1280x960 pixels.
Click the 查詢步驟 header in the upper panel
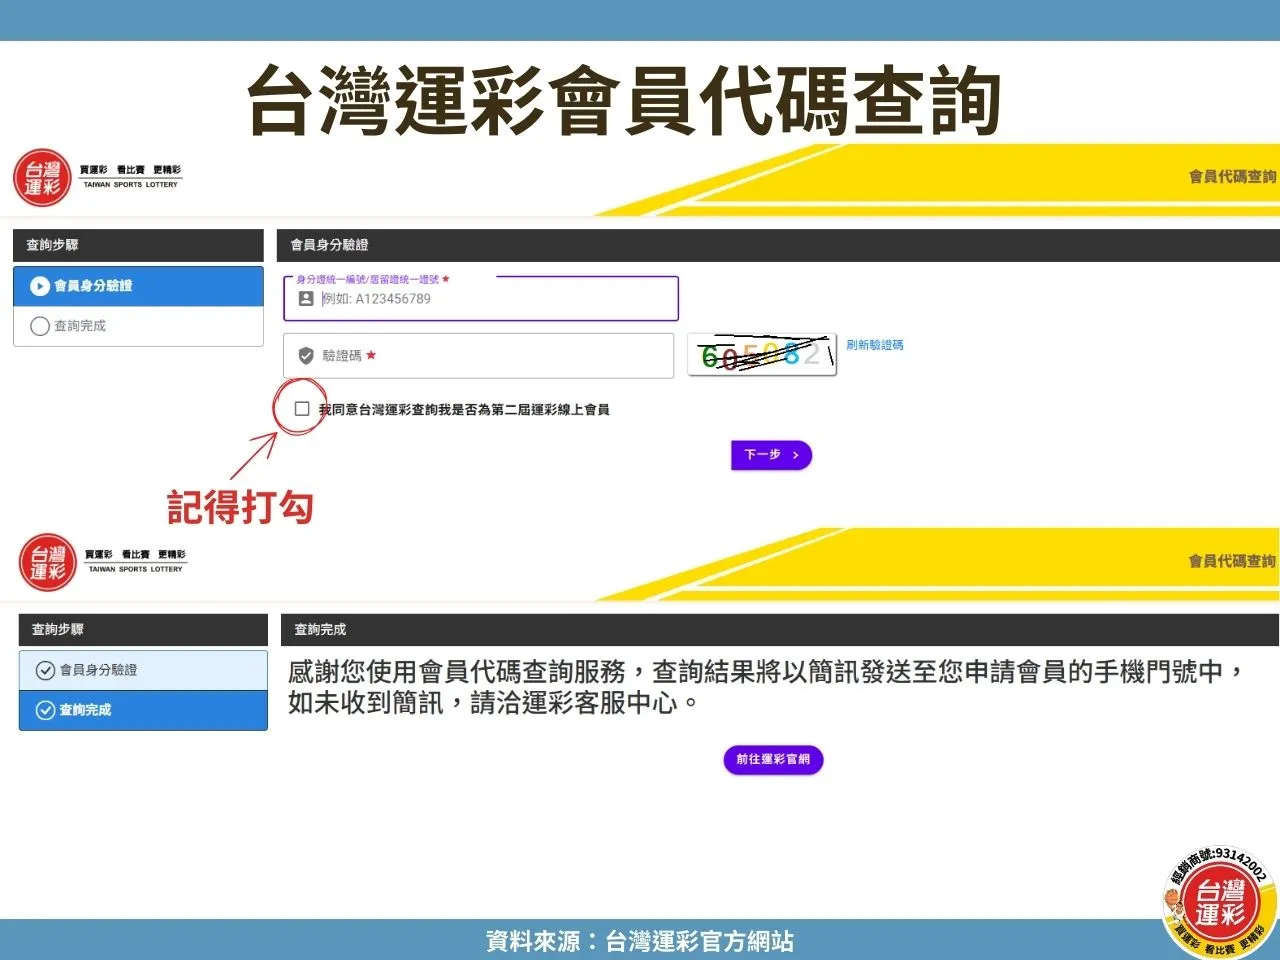[x=138, y=245]
